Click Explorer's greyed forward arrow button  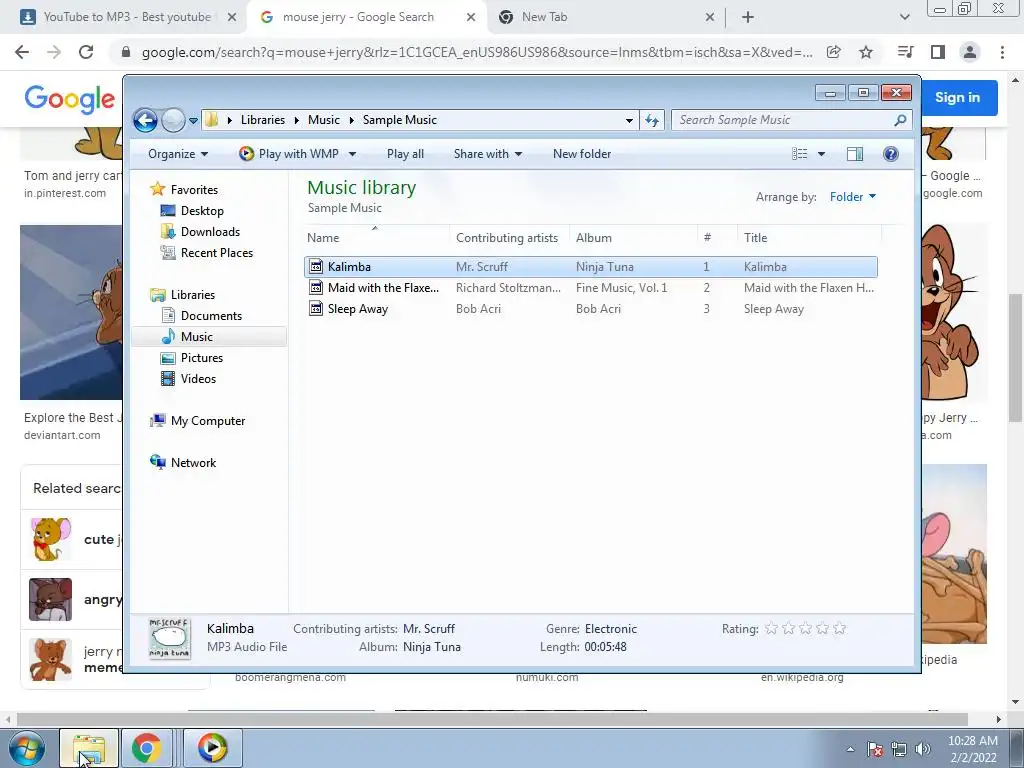pos(173,120)
